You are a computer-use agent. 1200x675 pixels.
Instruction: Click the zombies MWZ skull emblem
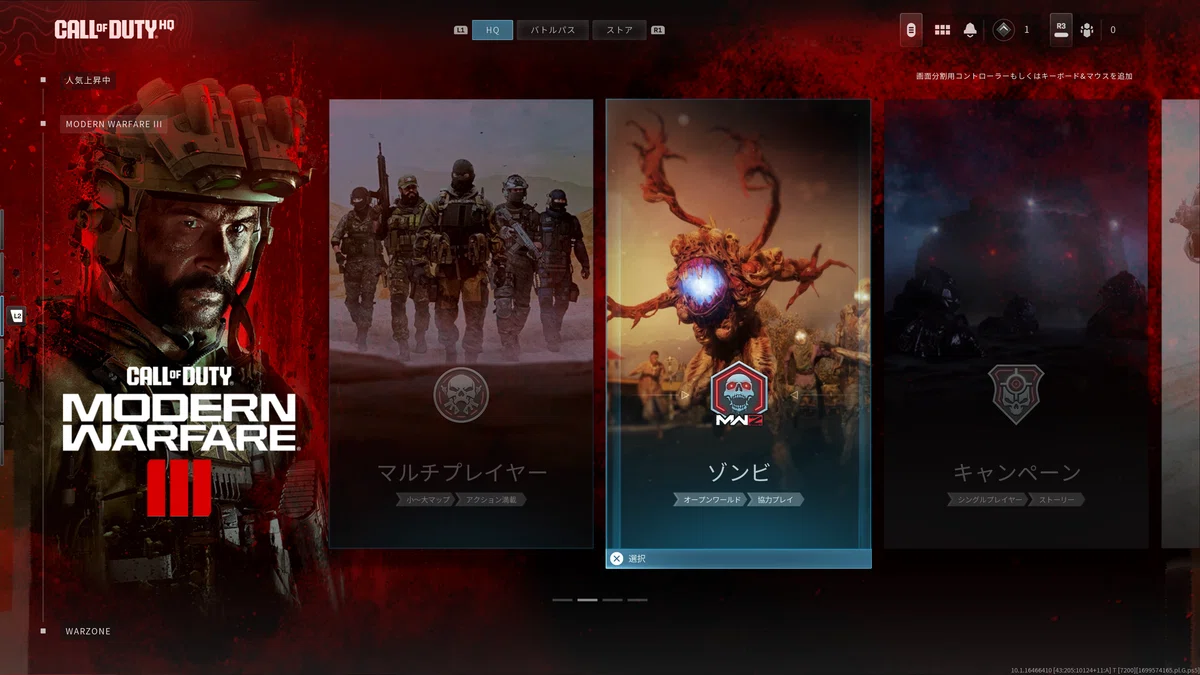coord(738,395)
